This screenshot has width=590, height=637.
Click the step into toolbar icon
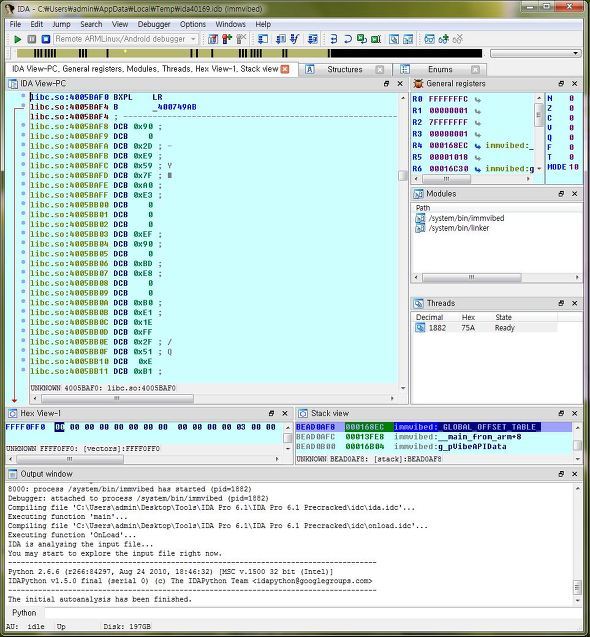(263, 39)
